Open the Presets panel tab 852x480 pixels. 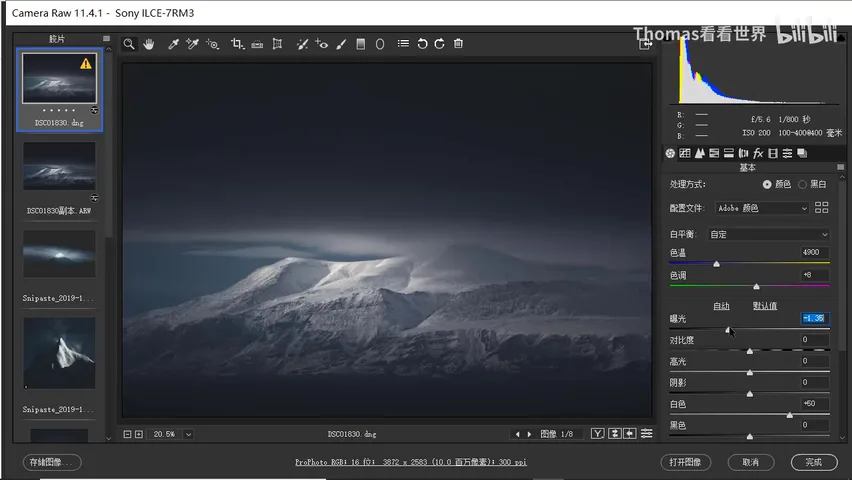pyautogui.click(x=787, y=153)
